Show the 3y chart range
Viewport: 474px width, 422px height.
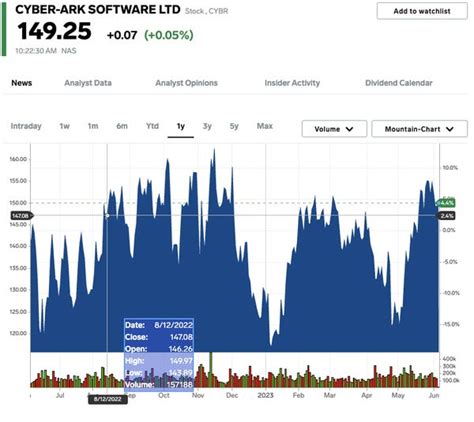(x=207, y=126)
